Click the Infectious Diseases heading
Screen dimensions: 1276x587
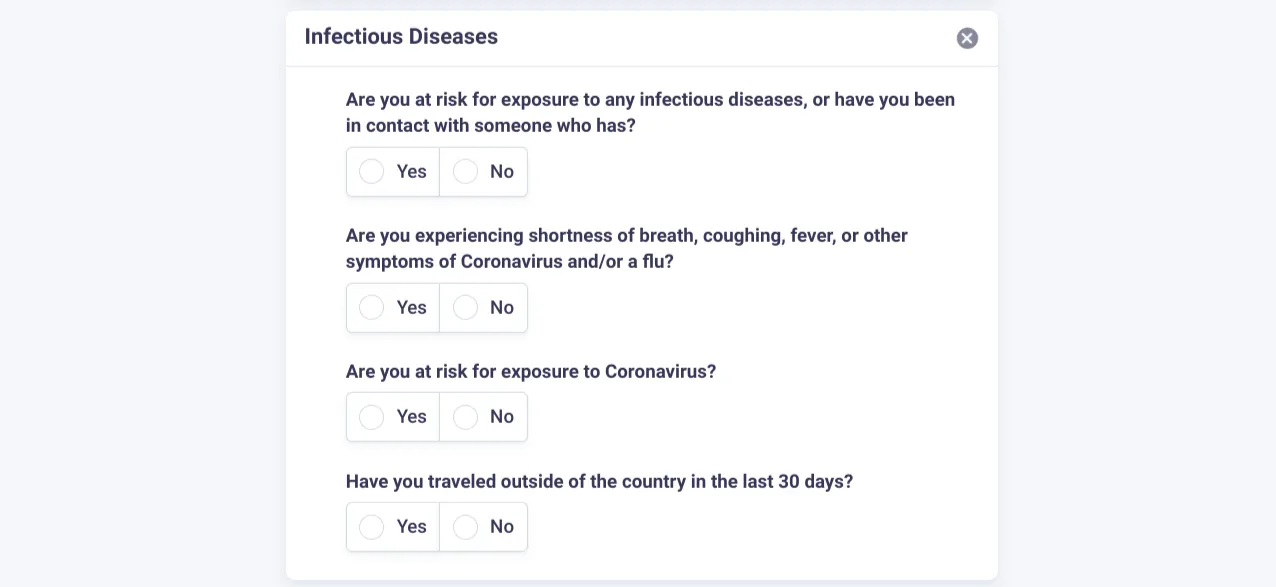point(401,36)
